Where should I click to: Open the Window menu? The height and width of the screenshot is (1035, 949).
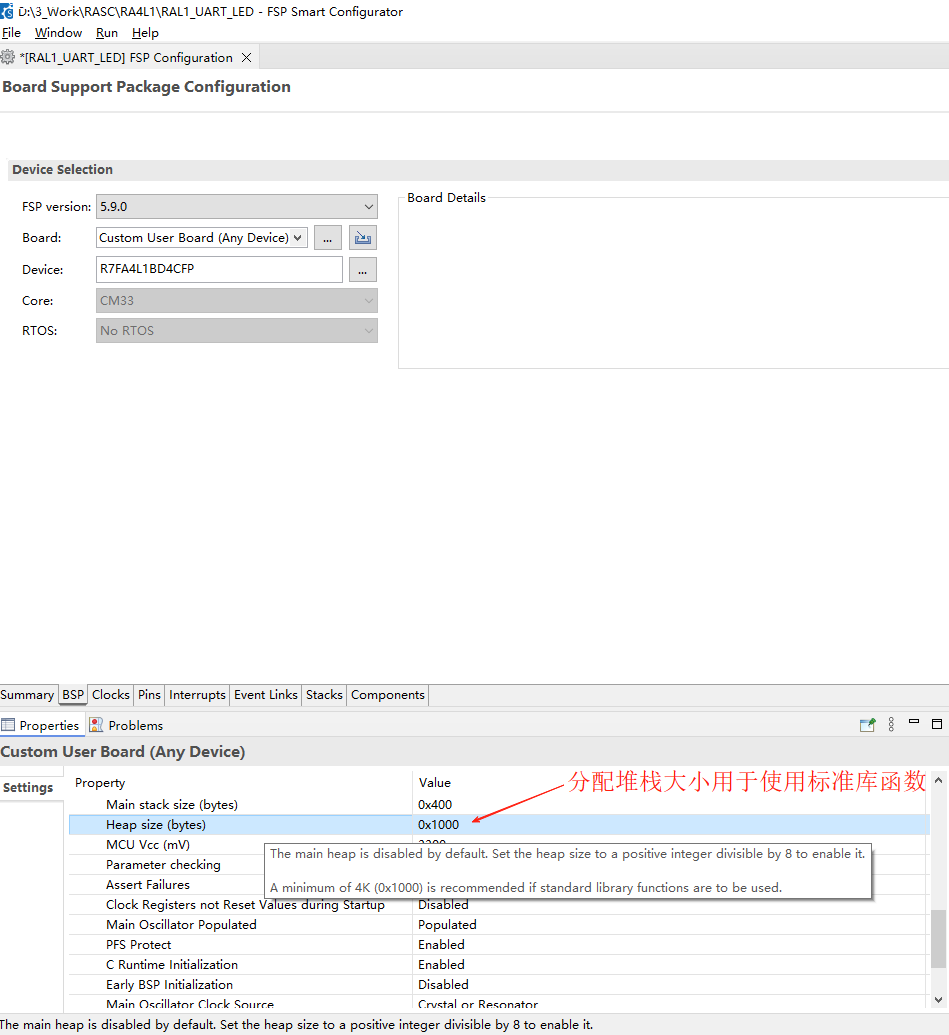(x=58, y=33)
